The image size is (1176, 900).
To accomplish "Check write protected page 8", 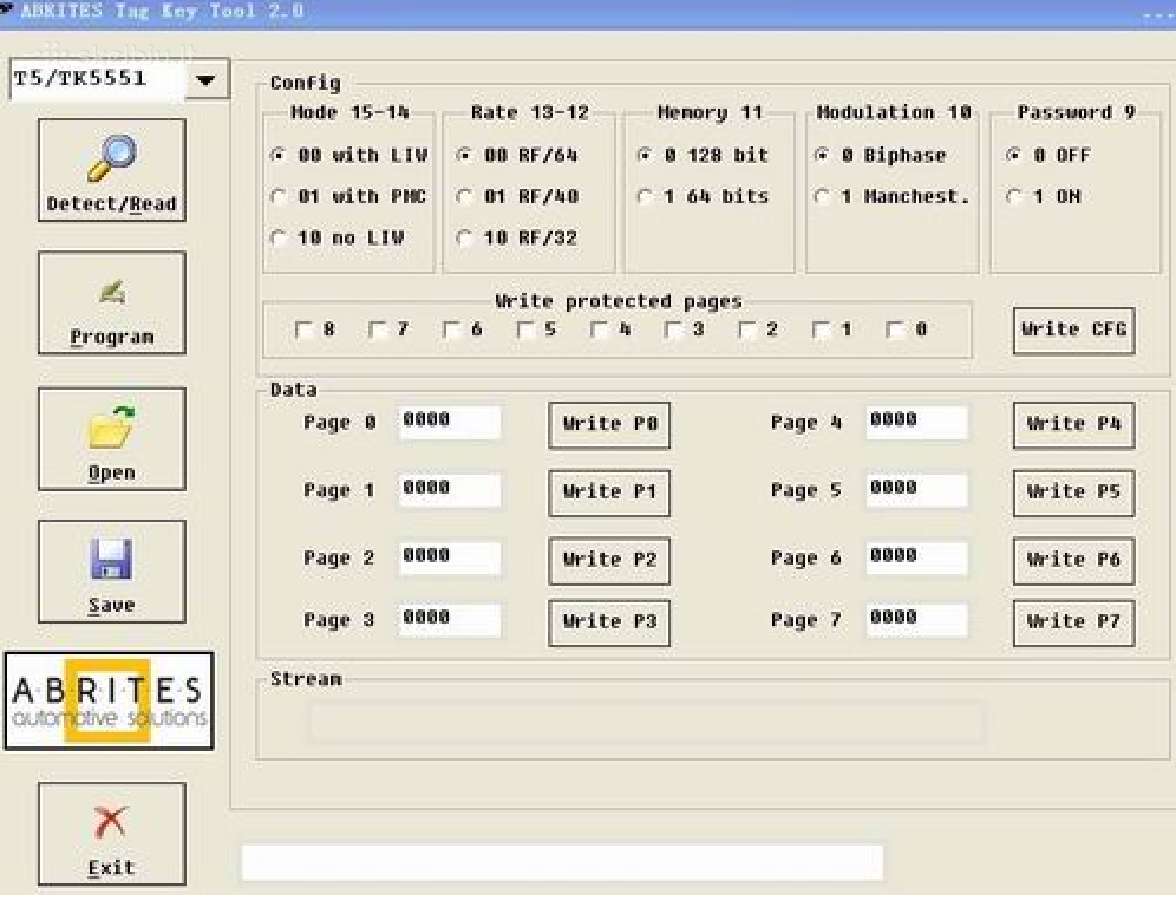I will (304, 329).
